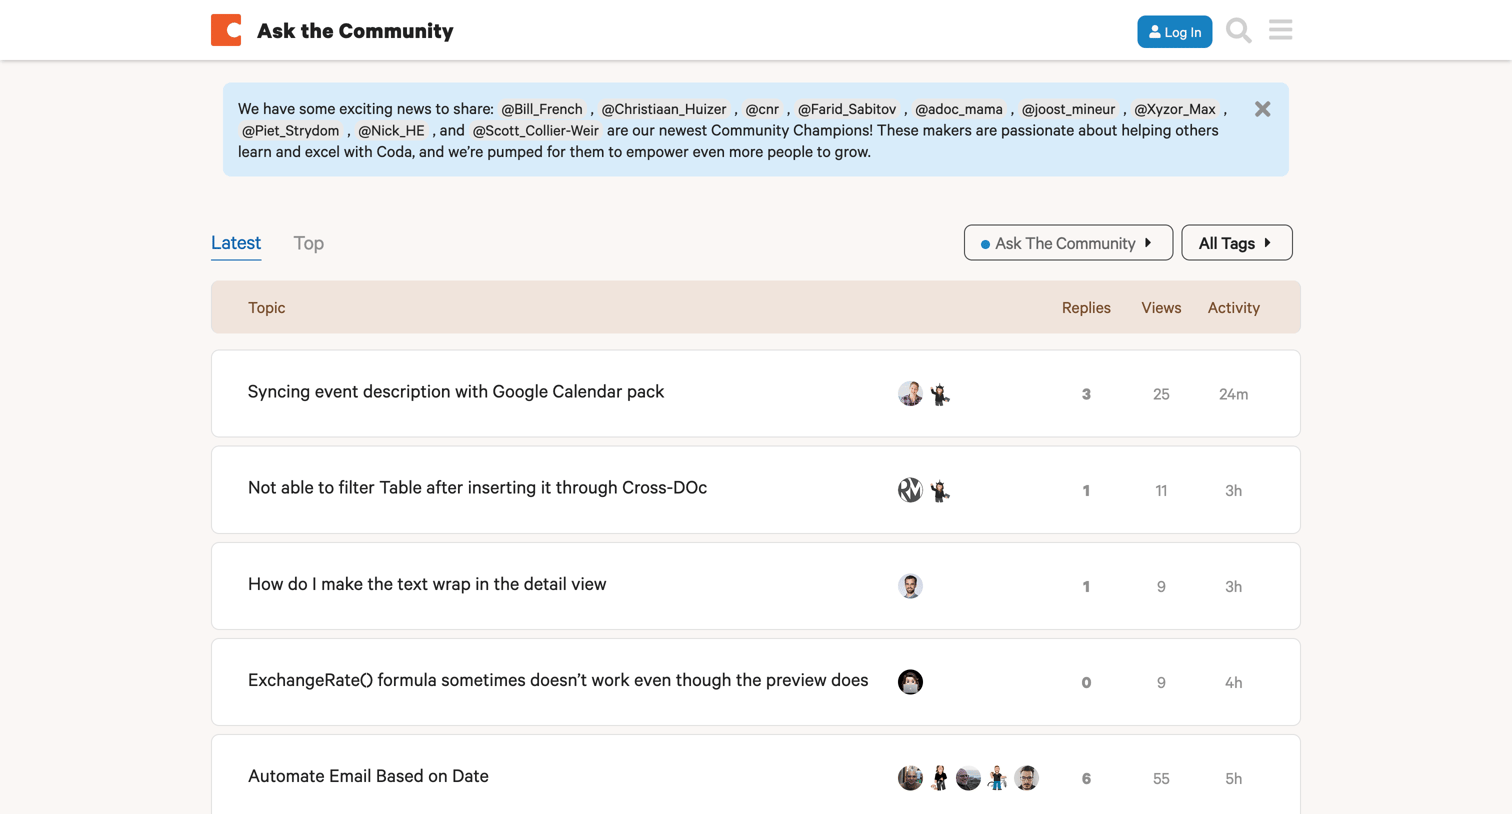Click first avatar on Syncing event description topic
1512x814 pixels.
click(x=910, y=394)
